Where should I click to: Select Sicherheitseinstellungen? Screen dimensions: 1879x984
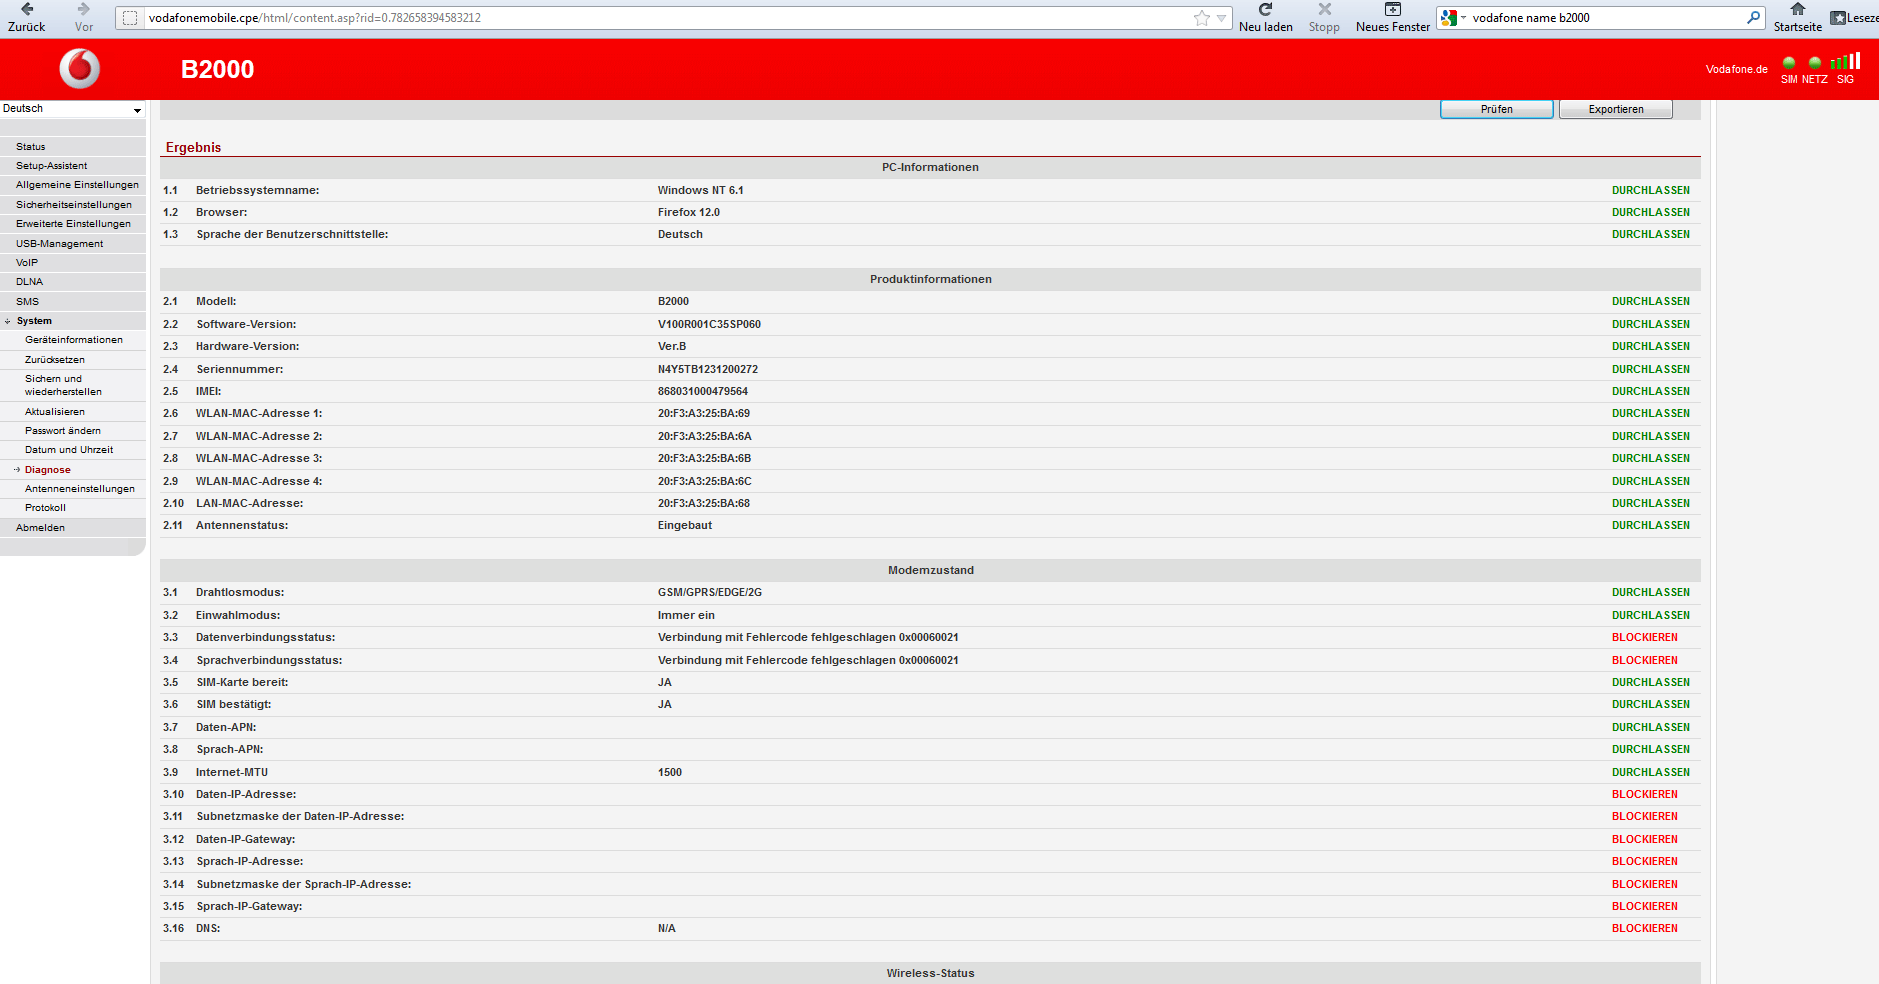73,205
